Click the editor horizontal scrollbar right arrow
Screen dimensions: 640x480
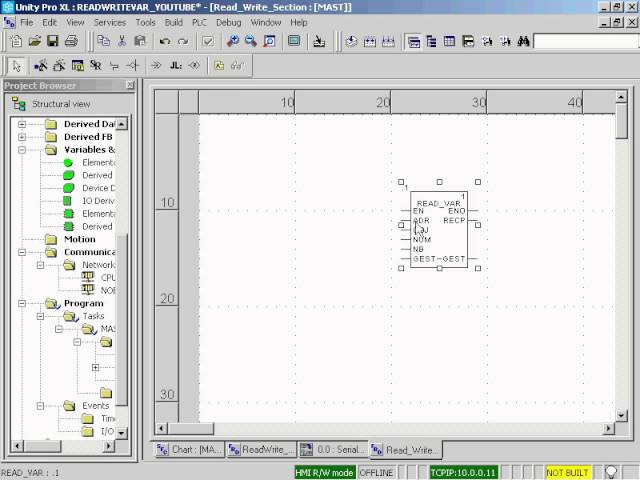pos(609,428)
